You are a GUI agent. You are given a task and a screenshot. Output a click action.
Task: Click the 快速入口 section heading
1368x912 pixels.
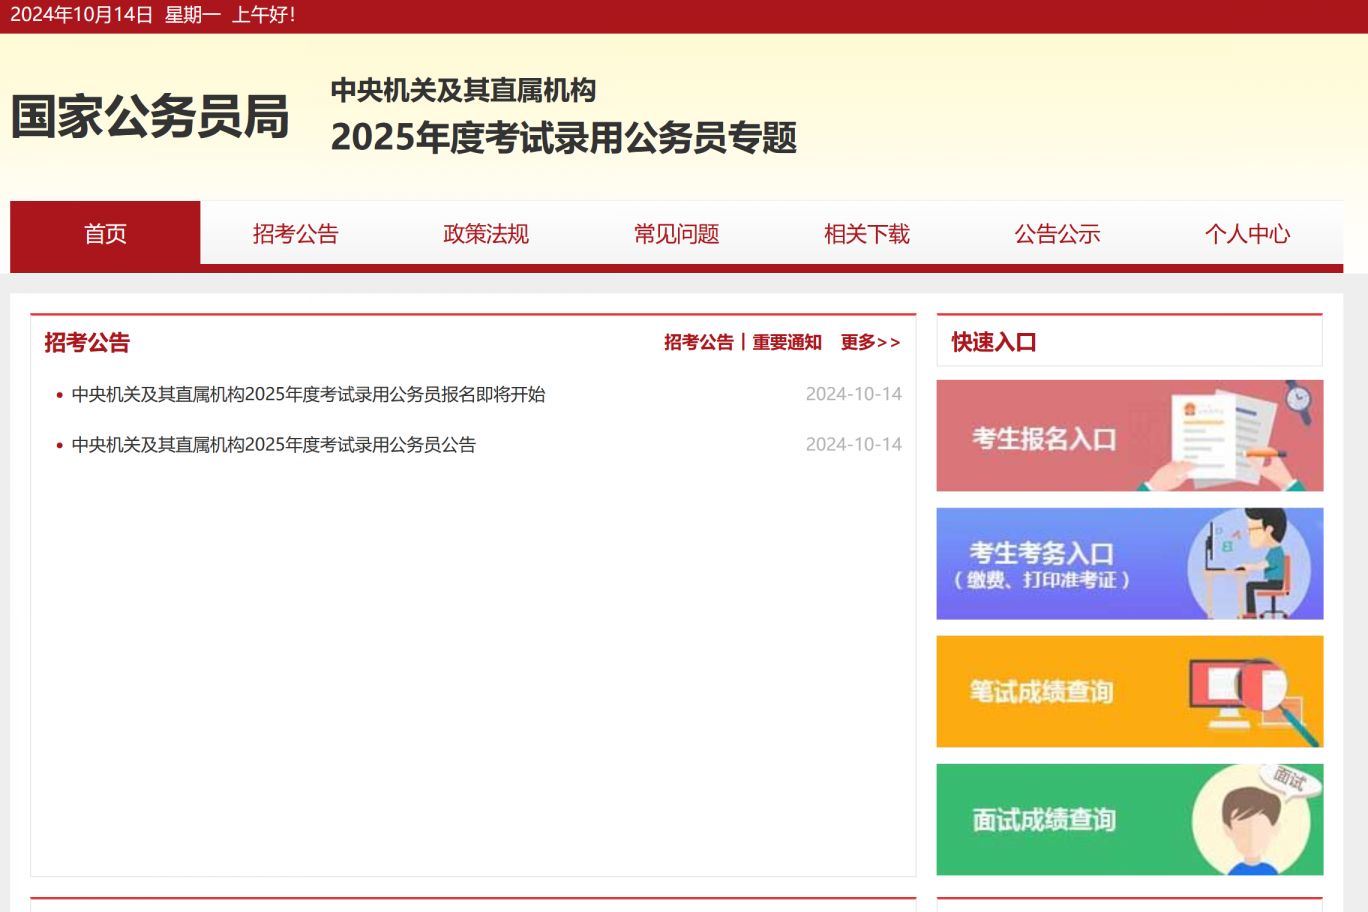point(993,342)
